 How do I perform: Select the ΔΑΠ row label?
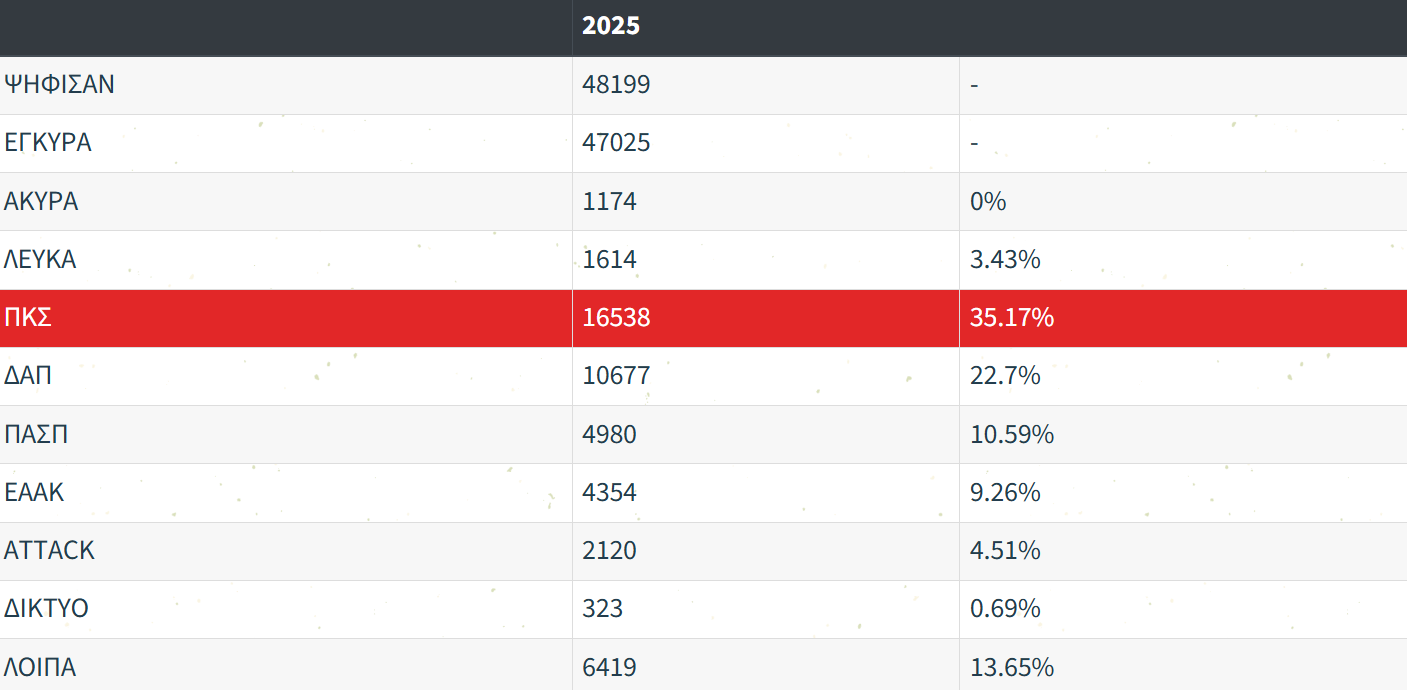click(28, 376)
